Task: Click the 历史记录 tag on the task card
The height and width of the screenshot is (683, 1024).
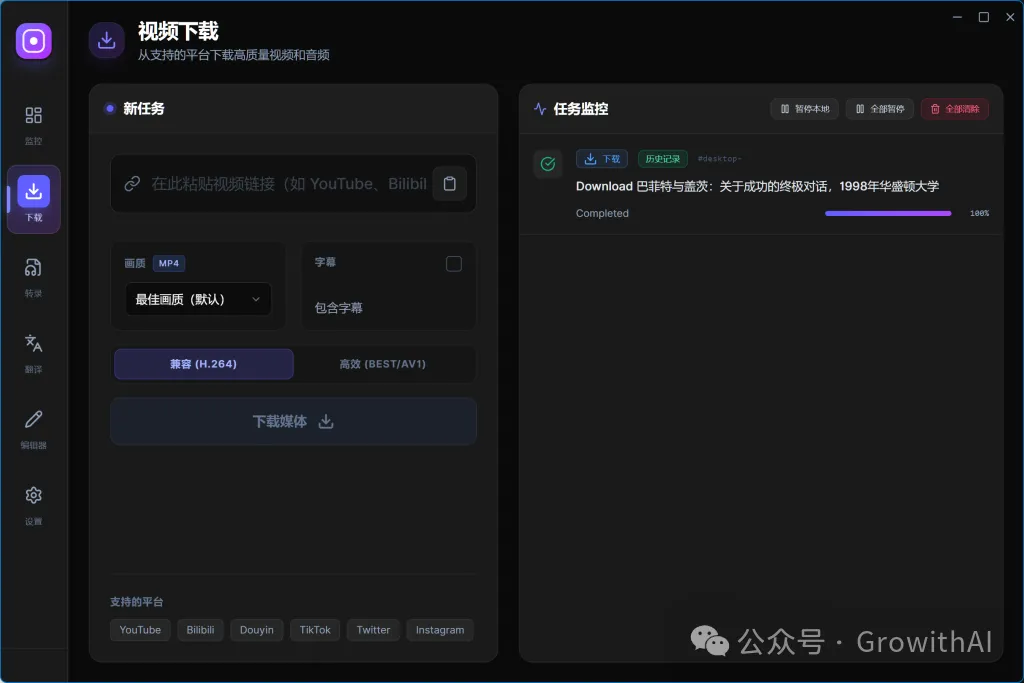Action: 662,158
